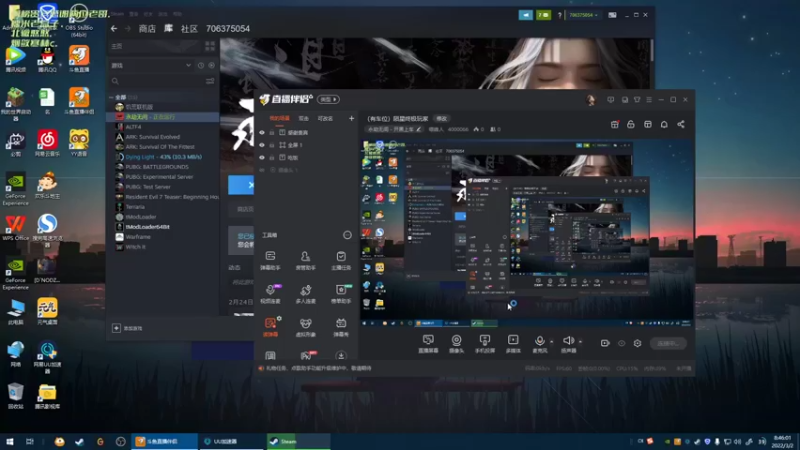Viewport: 800px width, 450px height.
Task: Open Steam advanced filter icon by search
Action: [210, 81]
